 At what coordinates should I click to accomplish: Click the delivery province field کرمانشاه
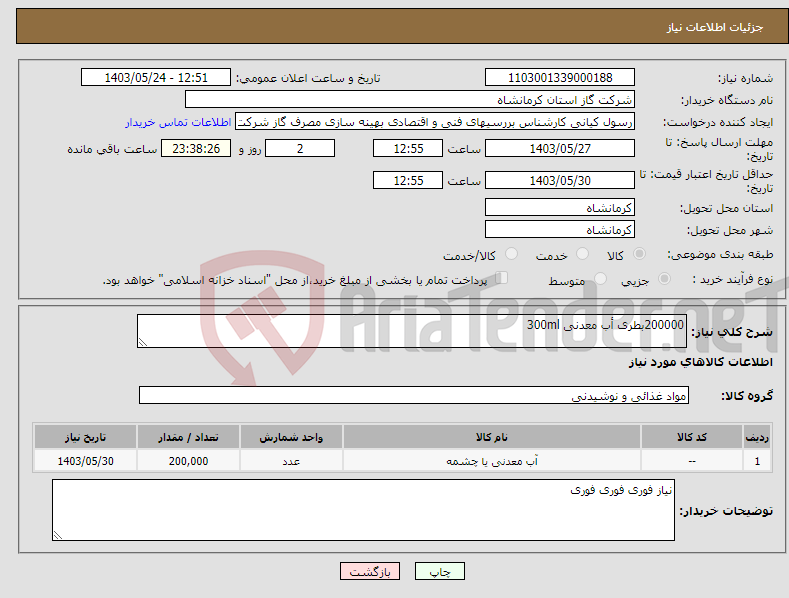click(x=560, y=207)
